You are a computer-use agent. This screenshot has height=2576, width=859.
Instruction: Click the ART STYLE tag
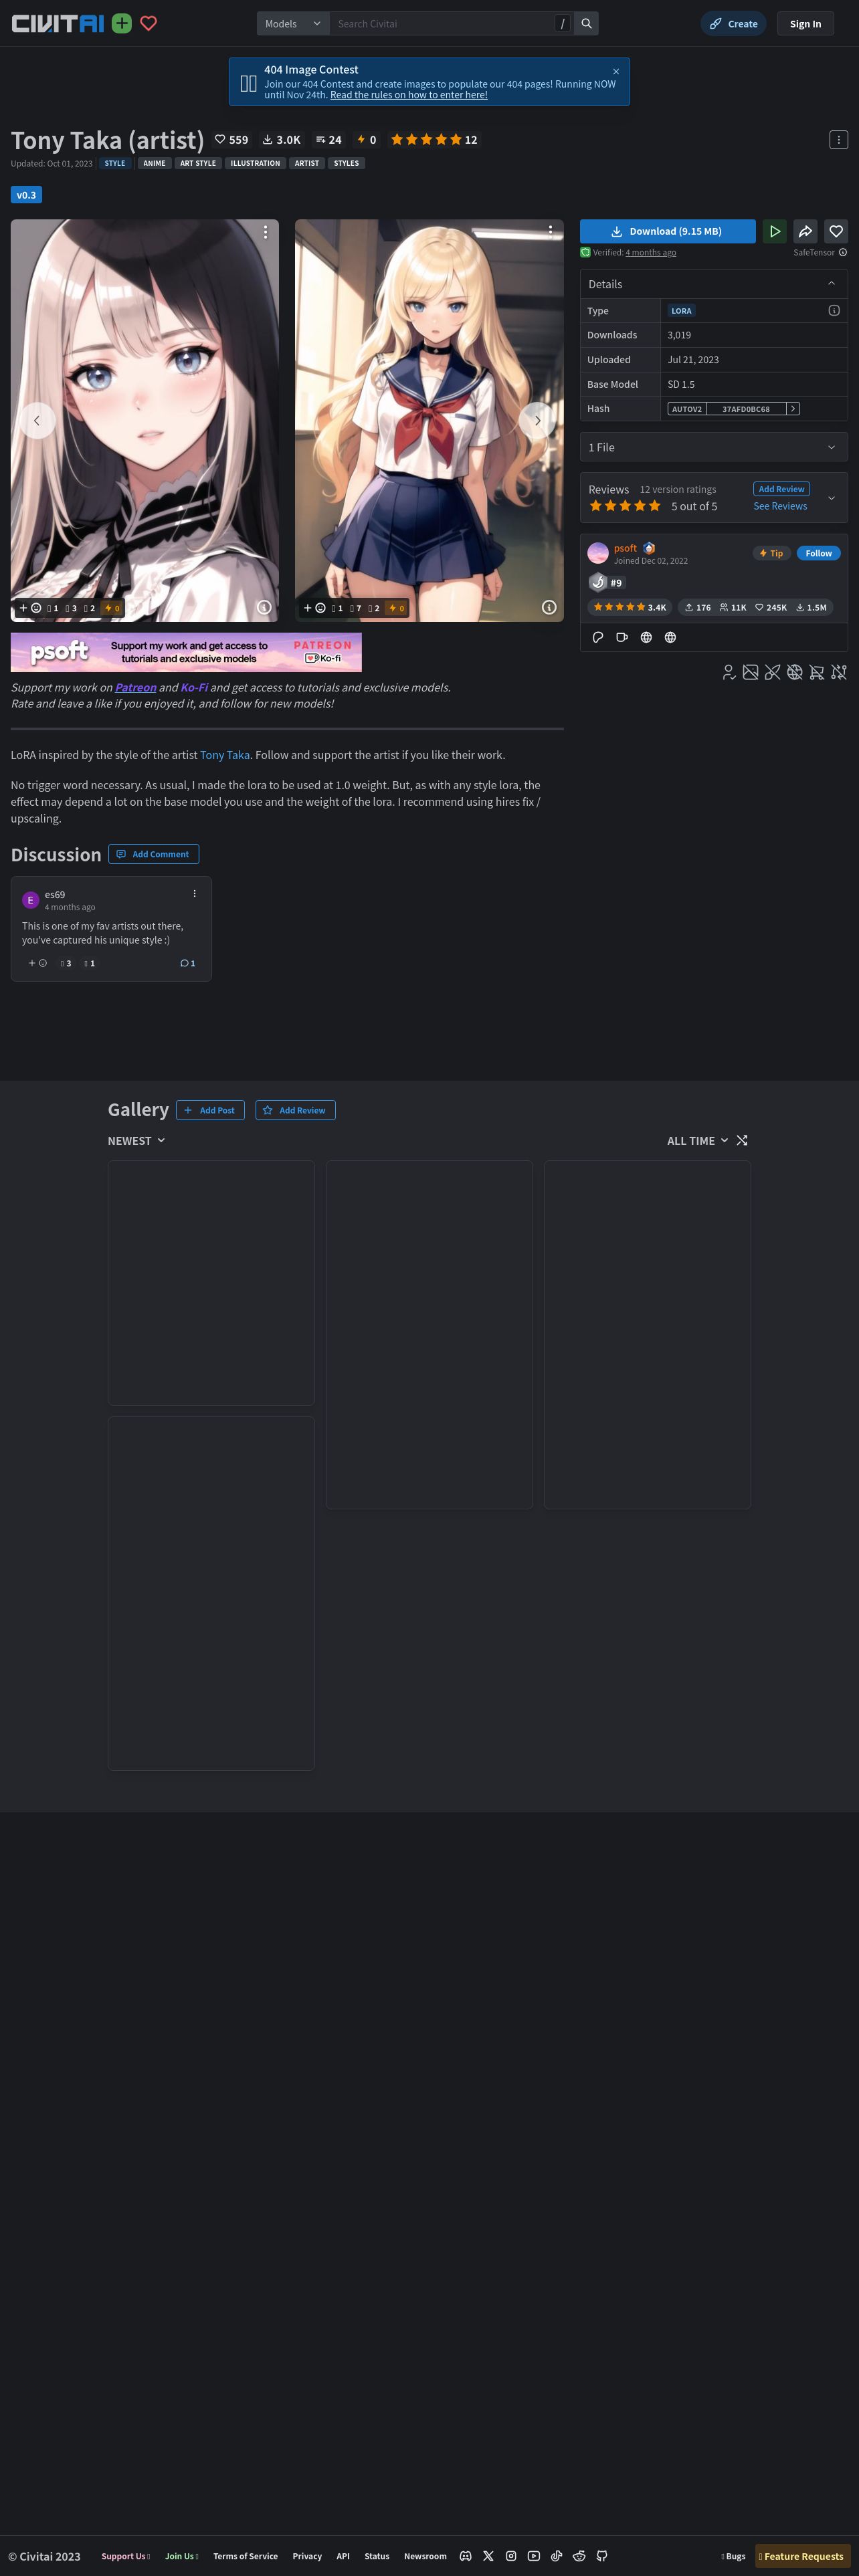[x=198, y=163]
